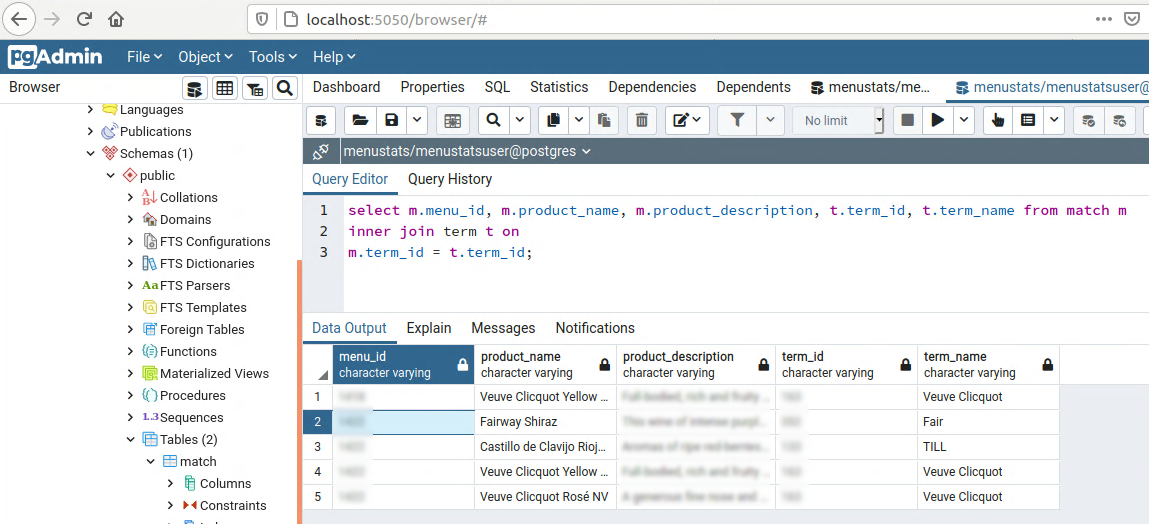This screenshot has width=1149, height=524.
Task: Switch to the Notifications tab
Action: [x=595, y=328]
